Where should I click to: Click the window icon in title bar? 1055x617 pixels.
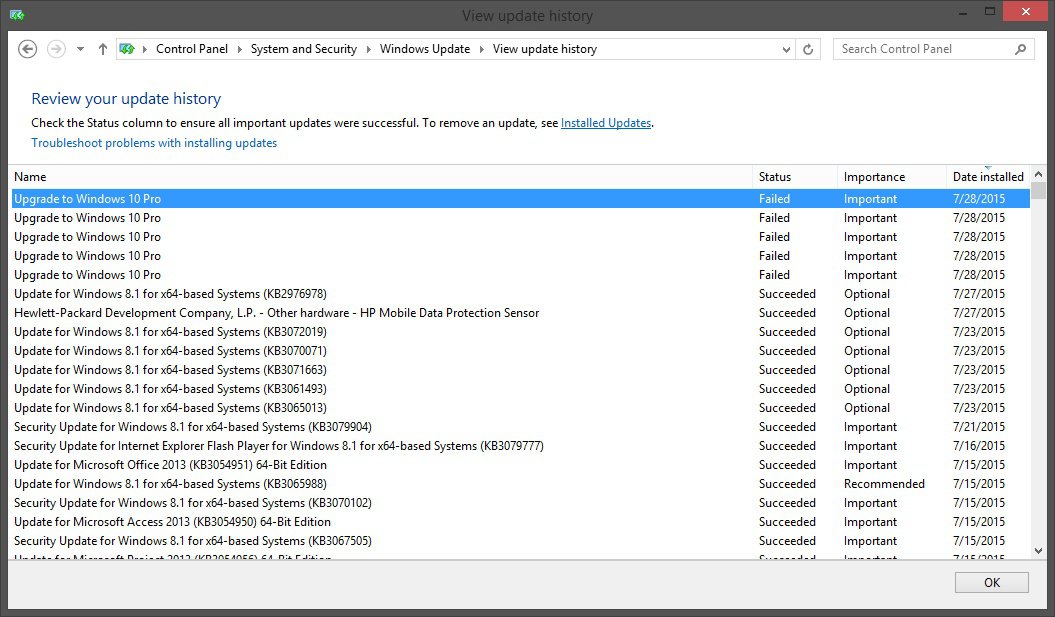(16, 15)
